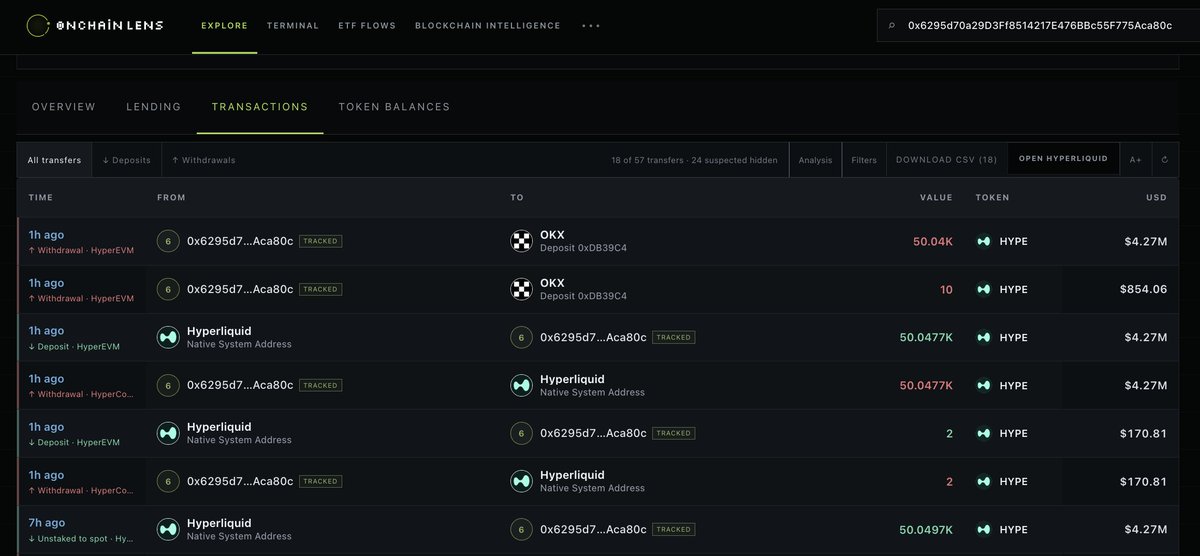Open the Analysis panel

tap(815, 160)
